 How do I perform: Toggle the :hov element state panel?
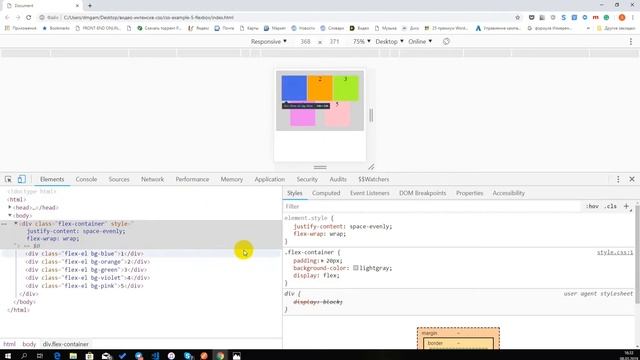point(592,207)
